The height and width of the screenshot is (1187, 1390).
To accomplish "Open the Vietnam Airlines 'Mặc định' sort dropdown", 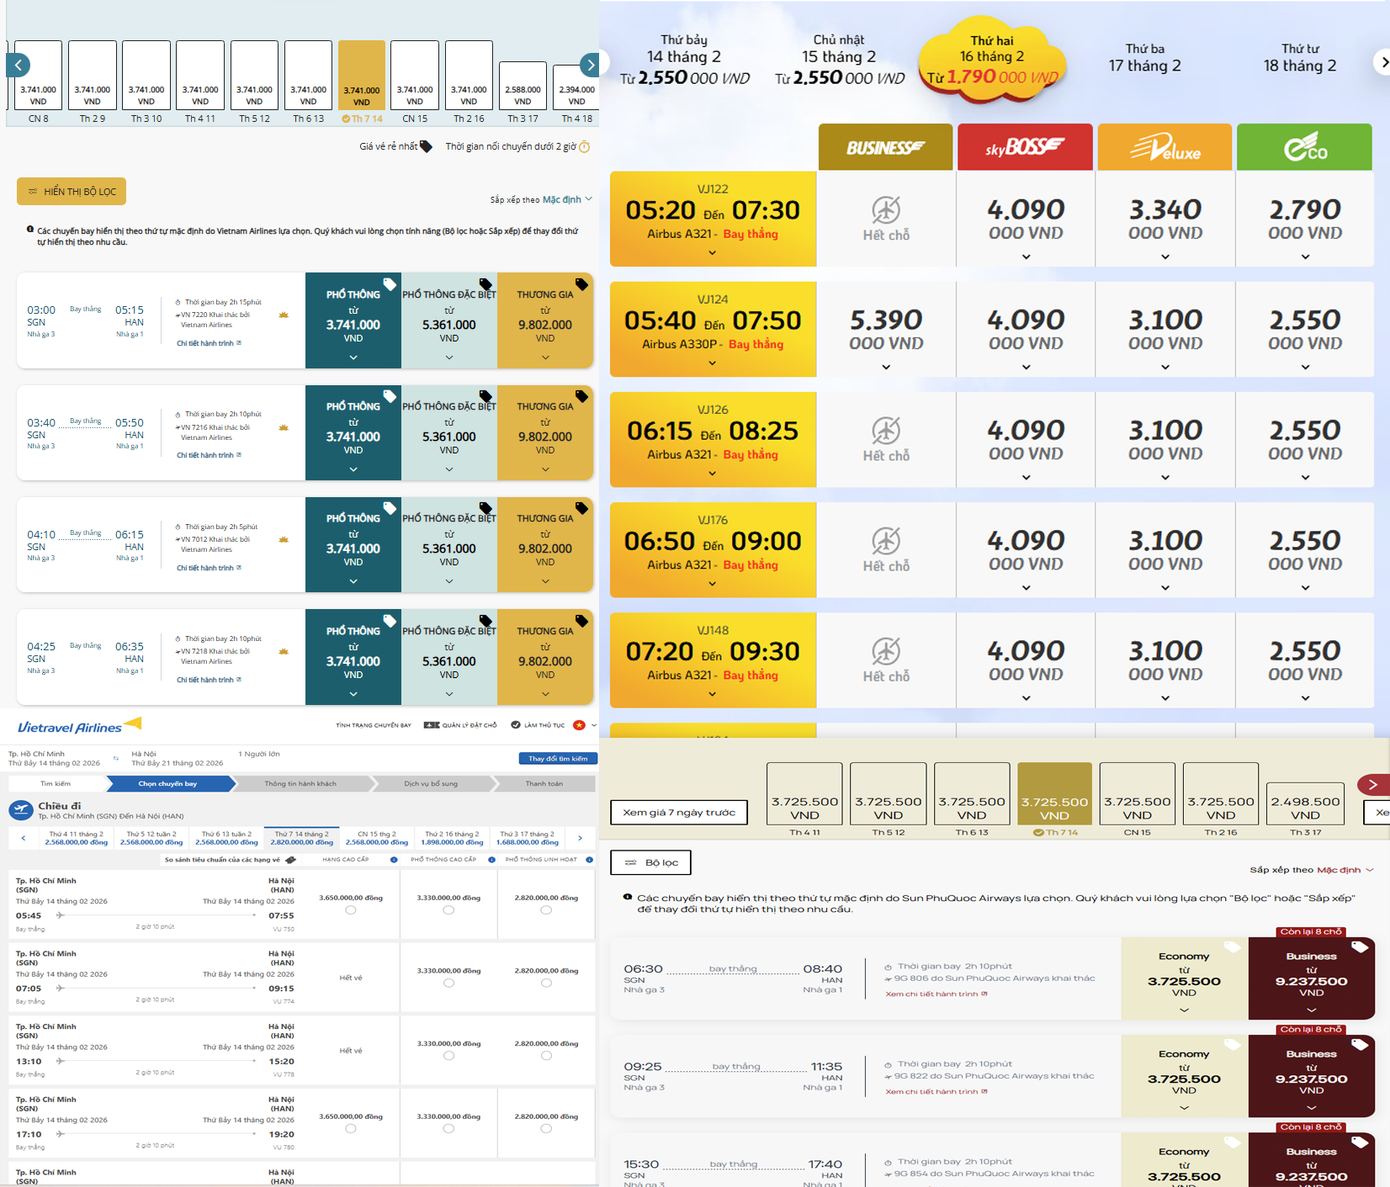I will (567, 199).
